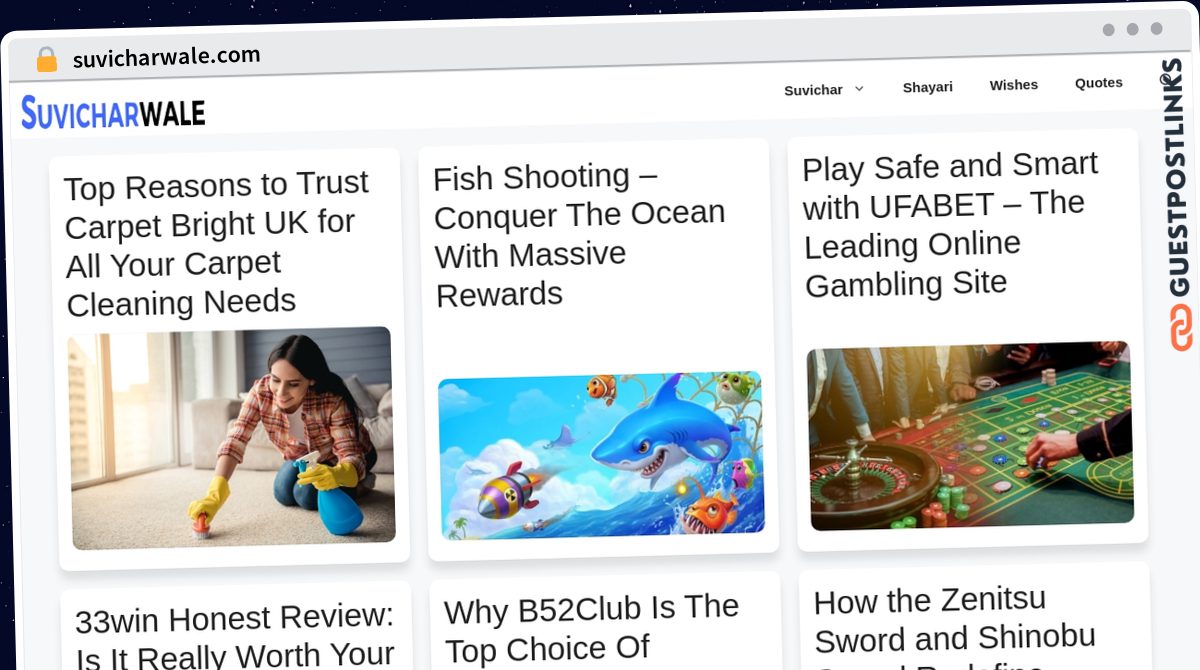Image resolution: width=1200 pixels, height=670 pixels.
Task: Click the carpet cleaning woman thumbnail
Action: 231,438
